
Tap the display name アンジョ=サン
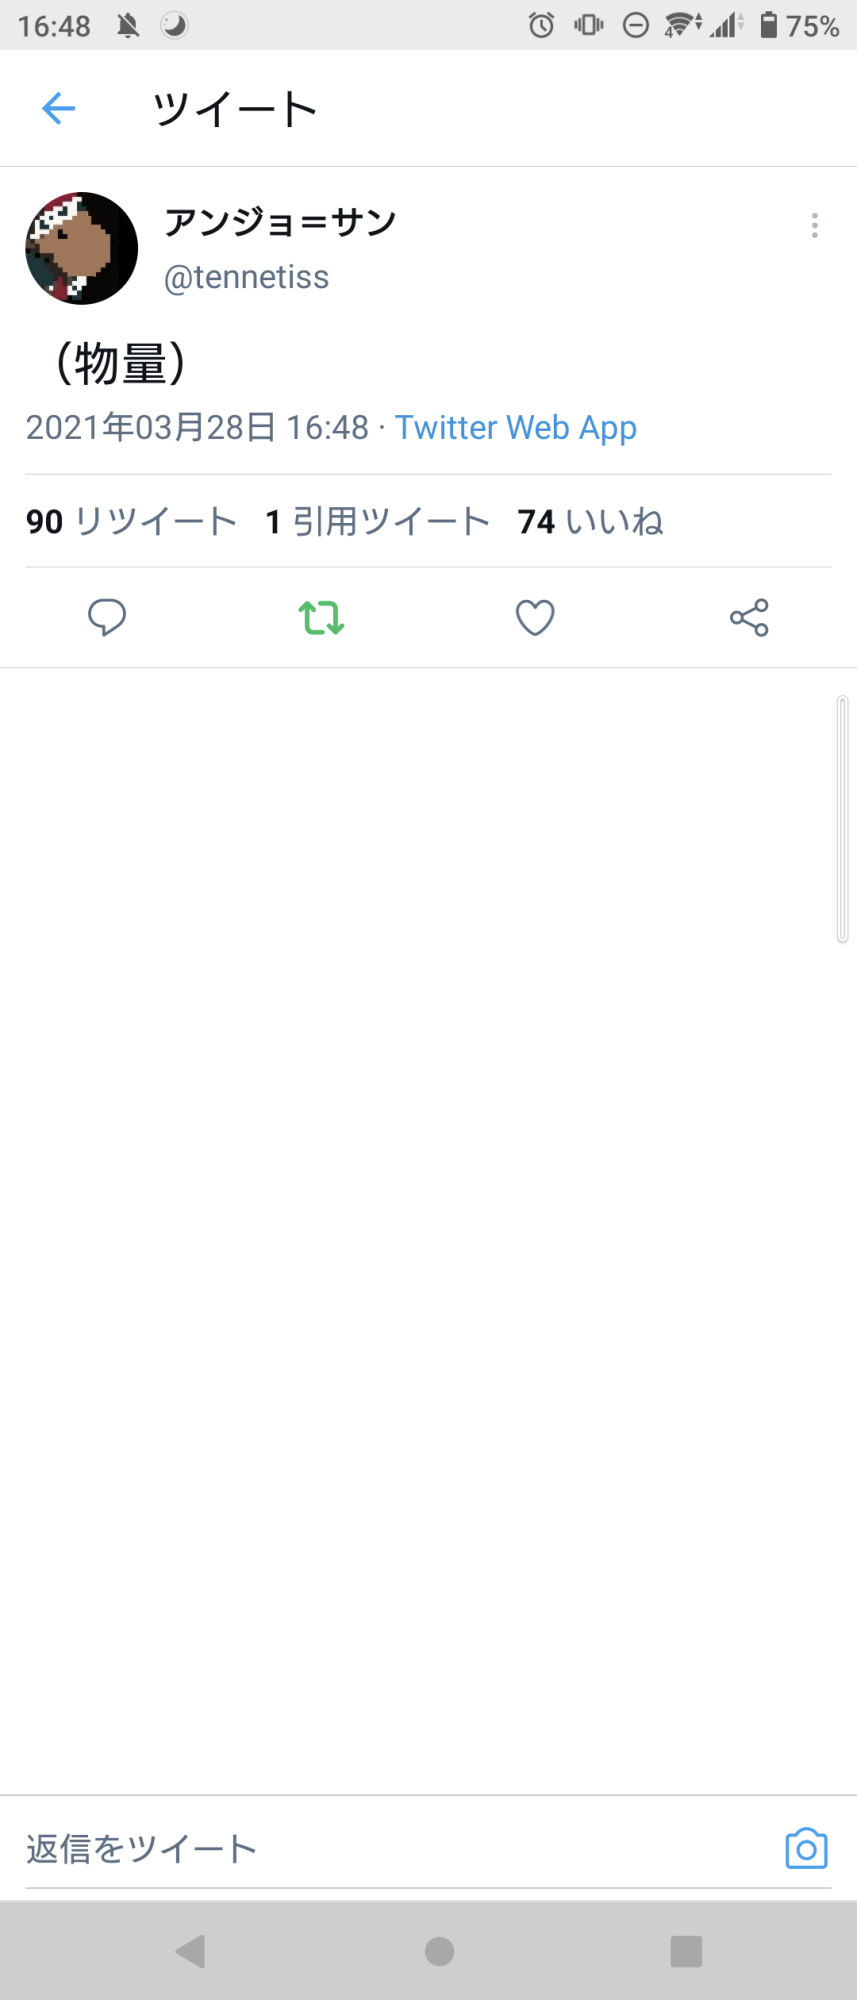pyautogui.click(x=280, y=222)
